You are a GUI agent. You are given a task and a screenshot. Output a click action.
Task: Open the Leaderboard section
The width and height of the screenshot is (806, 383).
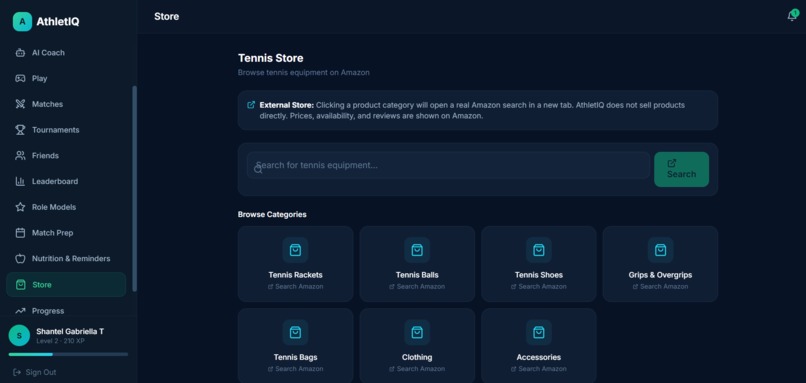[x=66, y=181]
